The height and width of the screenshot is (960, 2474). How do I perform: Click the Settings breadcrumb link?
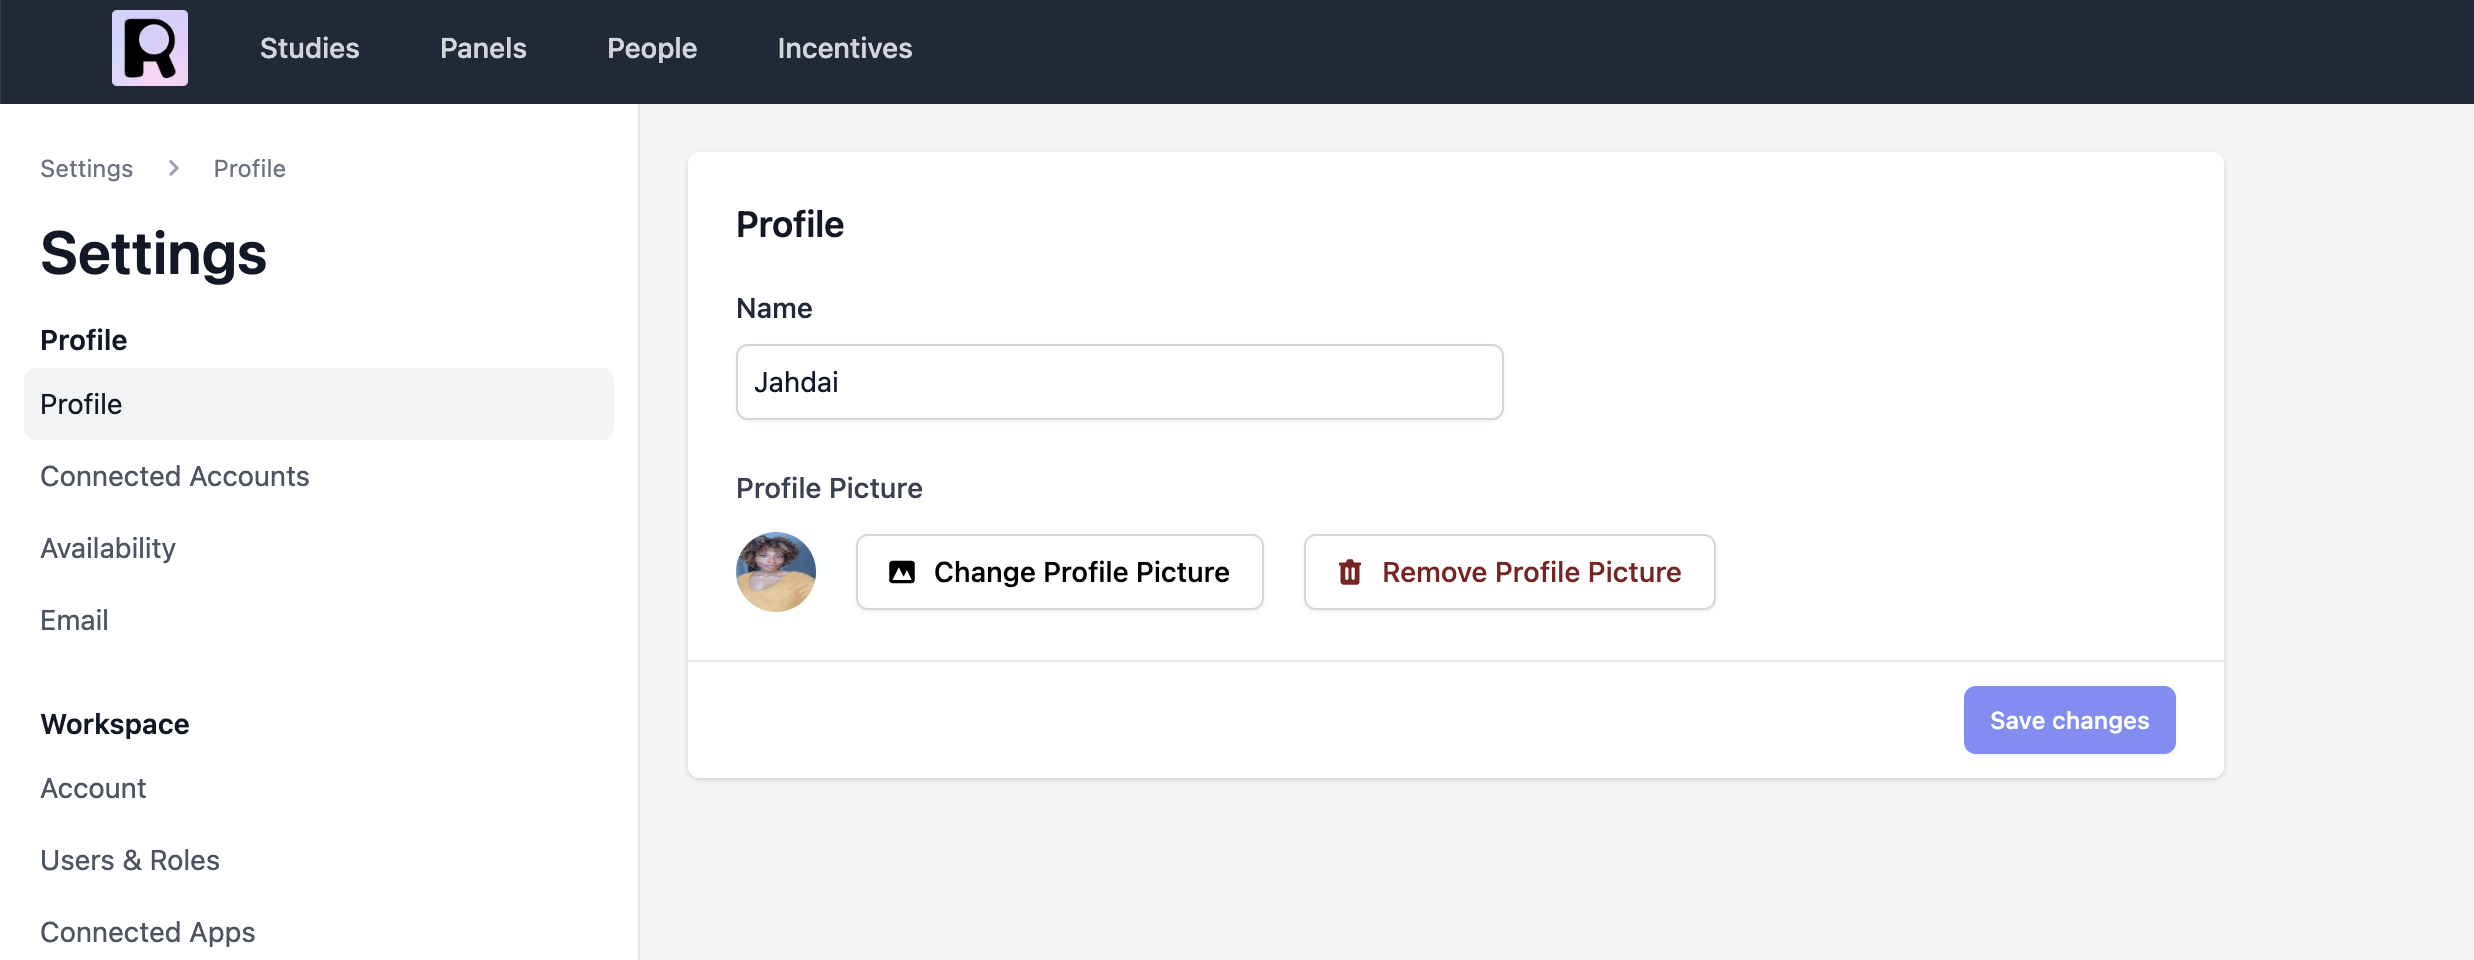86,168
